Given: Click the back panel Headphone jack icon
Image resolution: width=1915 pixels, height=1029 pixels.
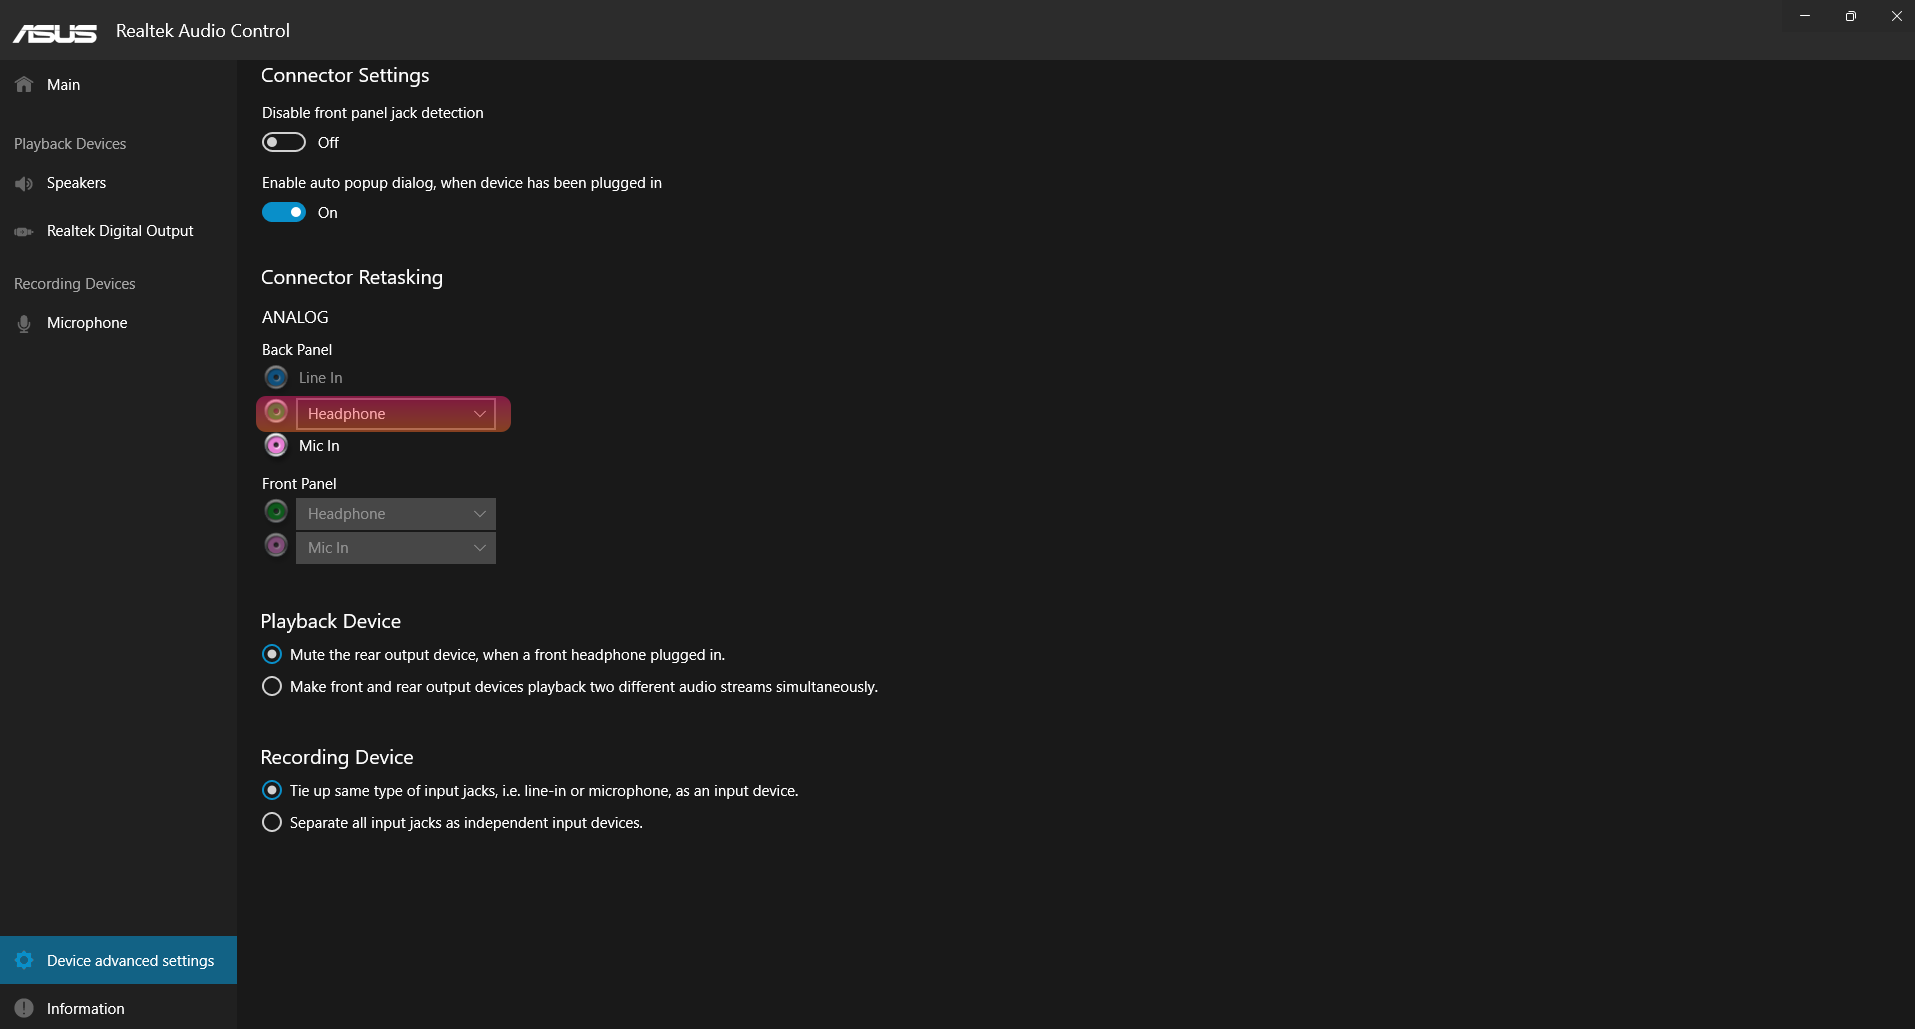Looking at the screenshot, I should [276, 411].
